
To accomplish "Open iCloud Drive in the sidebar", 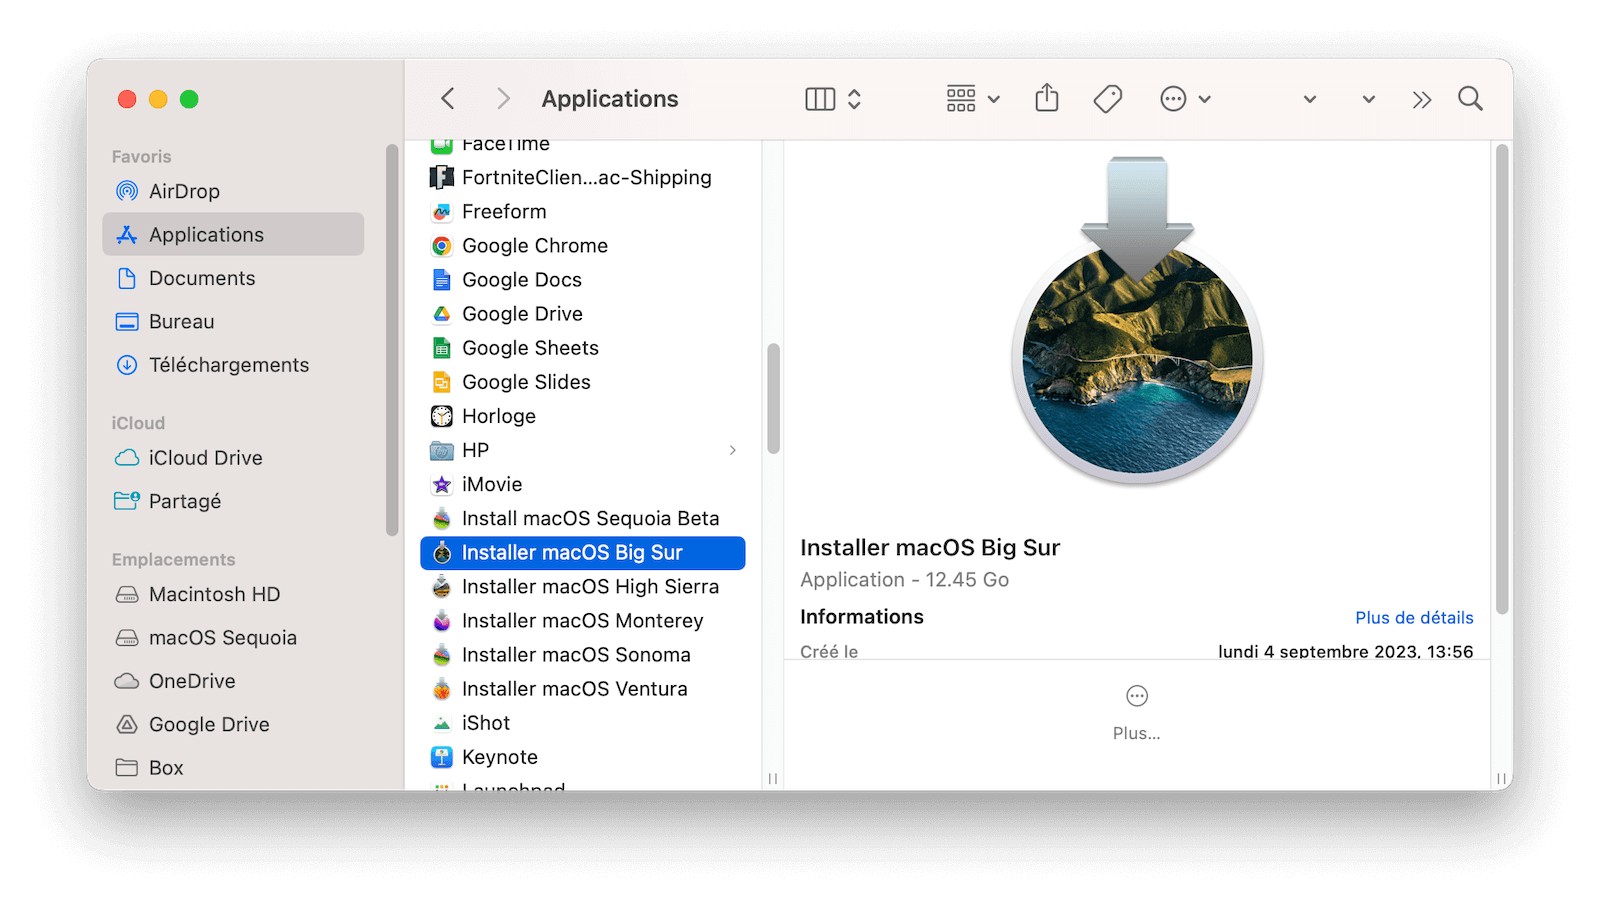I will [x=233, y=458].
